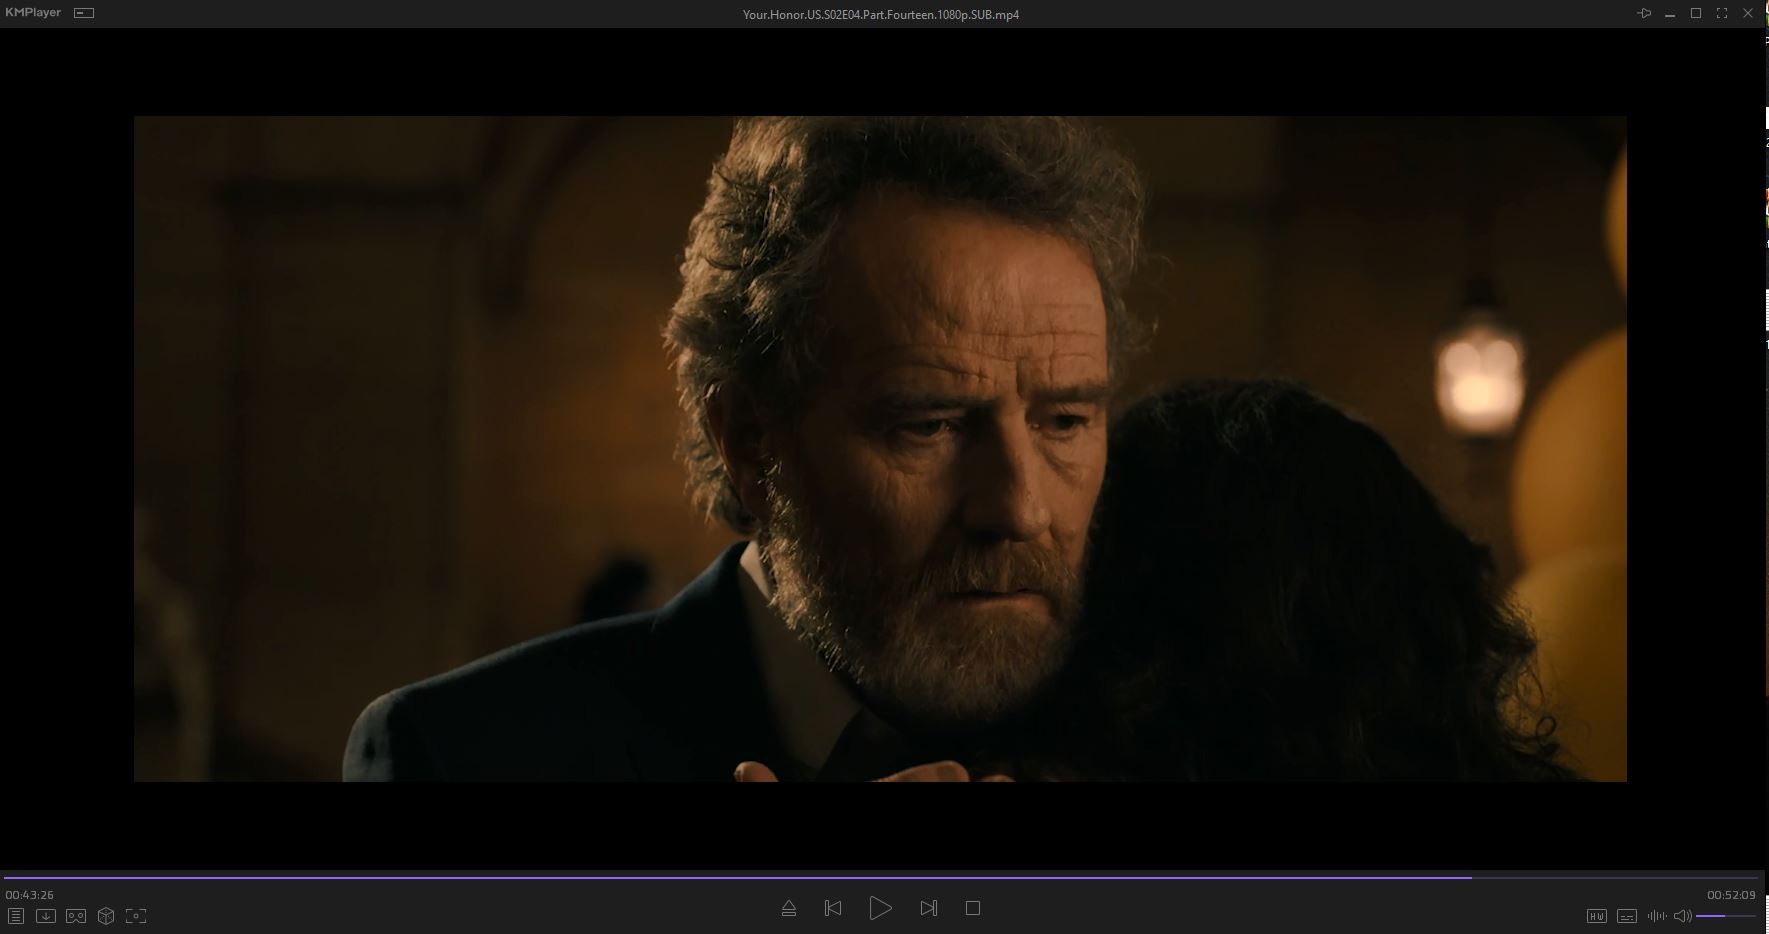The image size is (1769, 934).
Task: Toggle pin window always on top
Action: [1643, 13]
